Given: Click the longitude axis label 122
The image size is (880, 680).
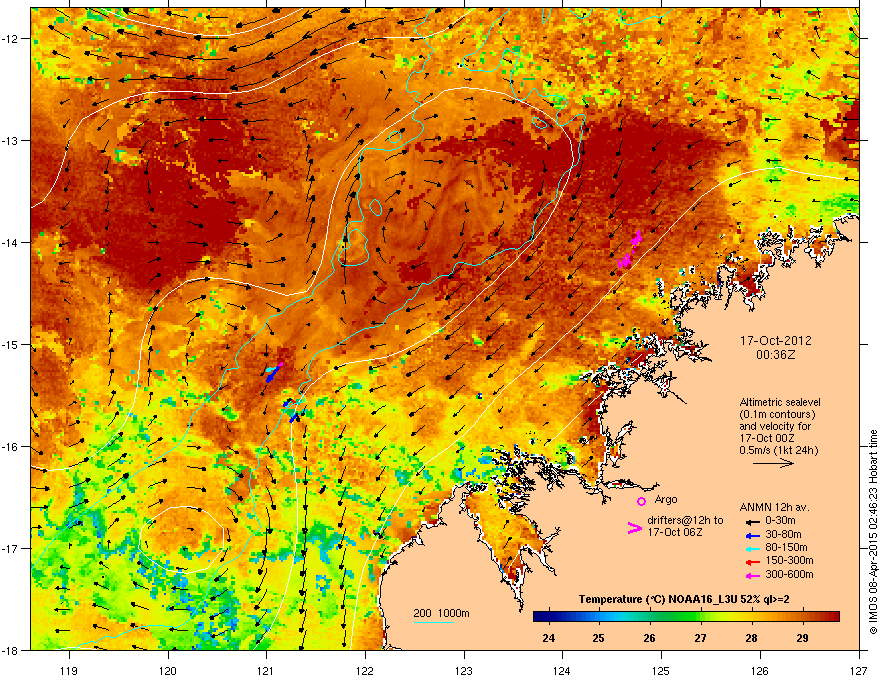Looking at the screenshot, I should tap(365, 670).
